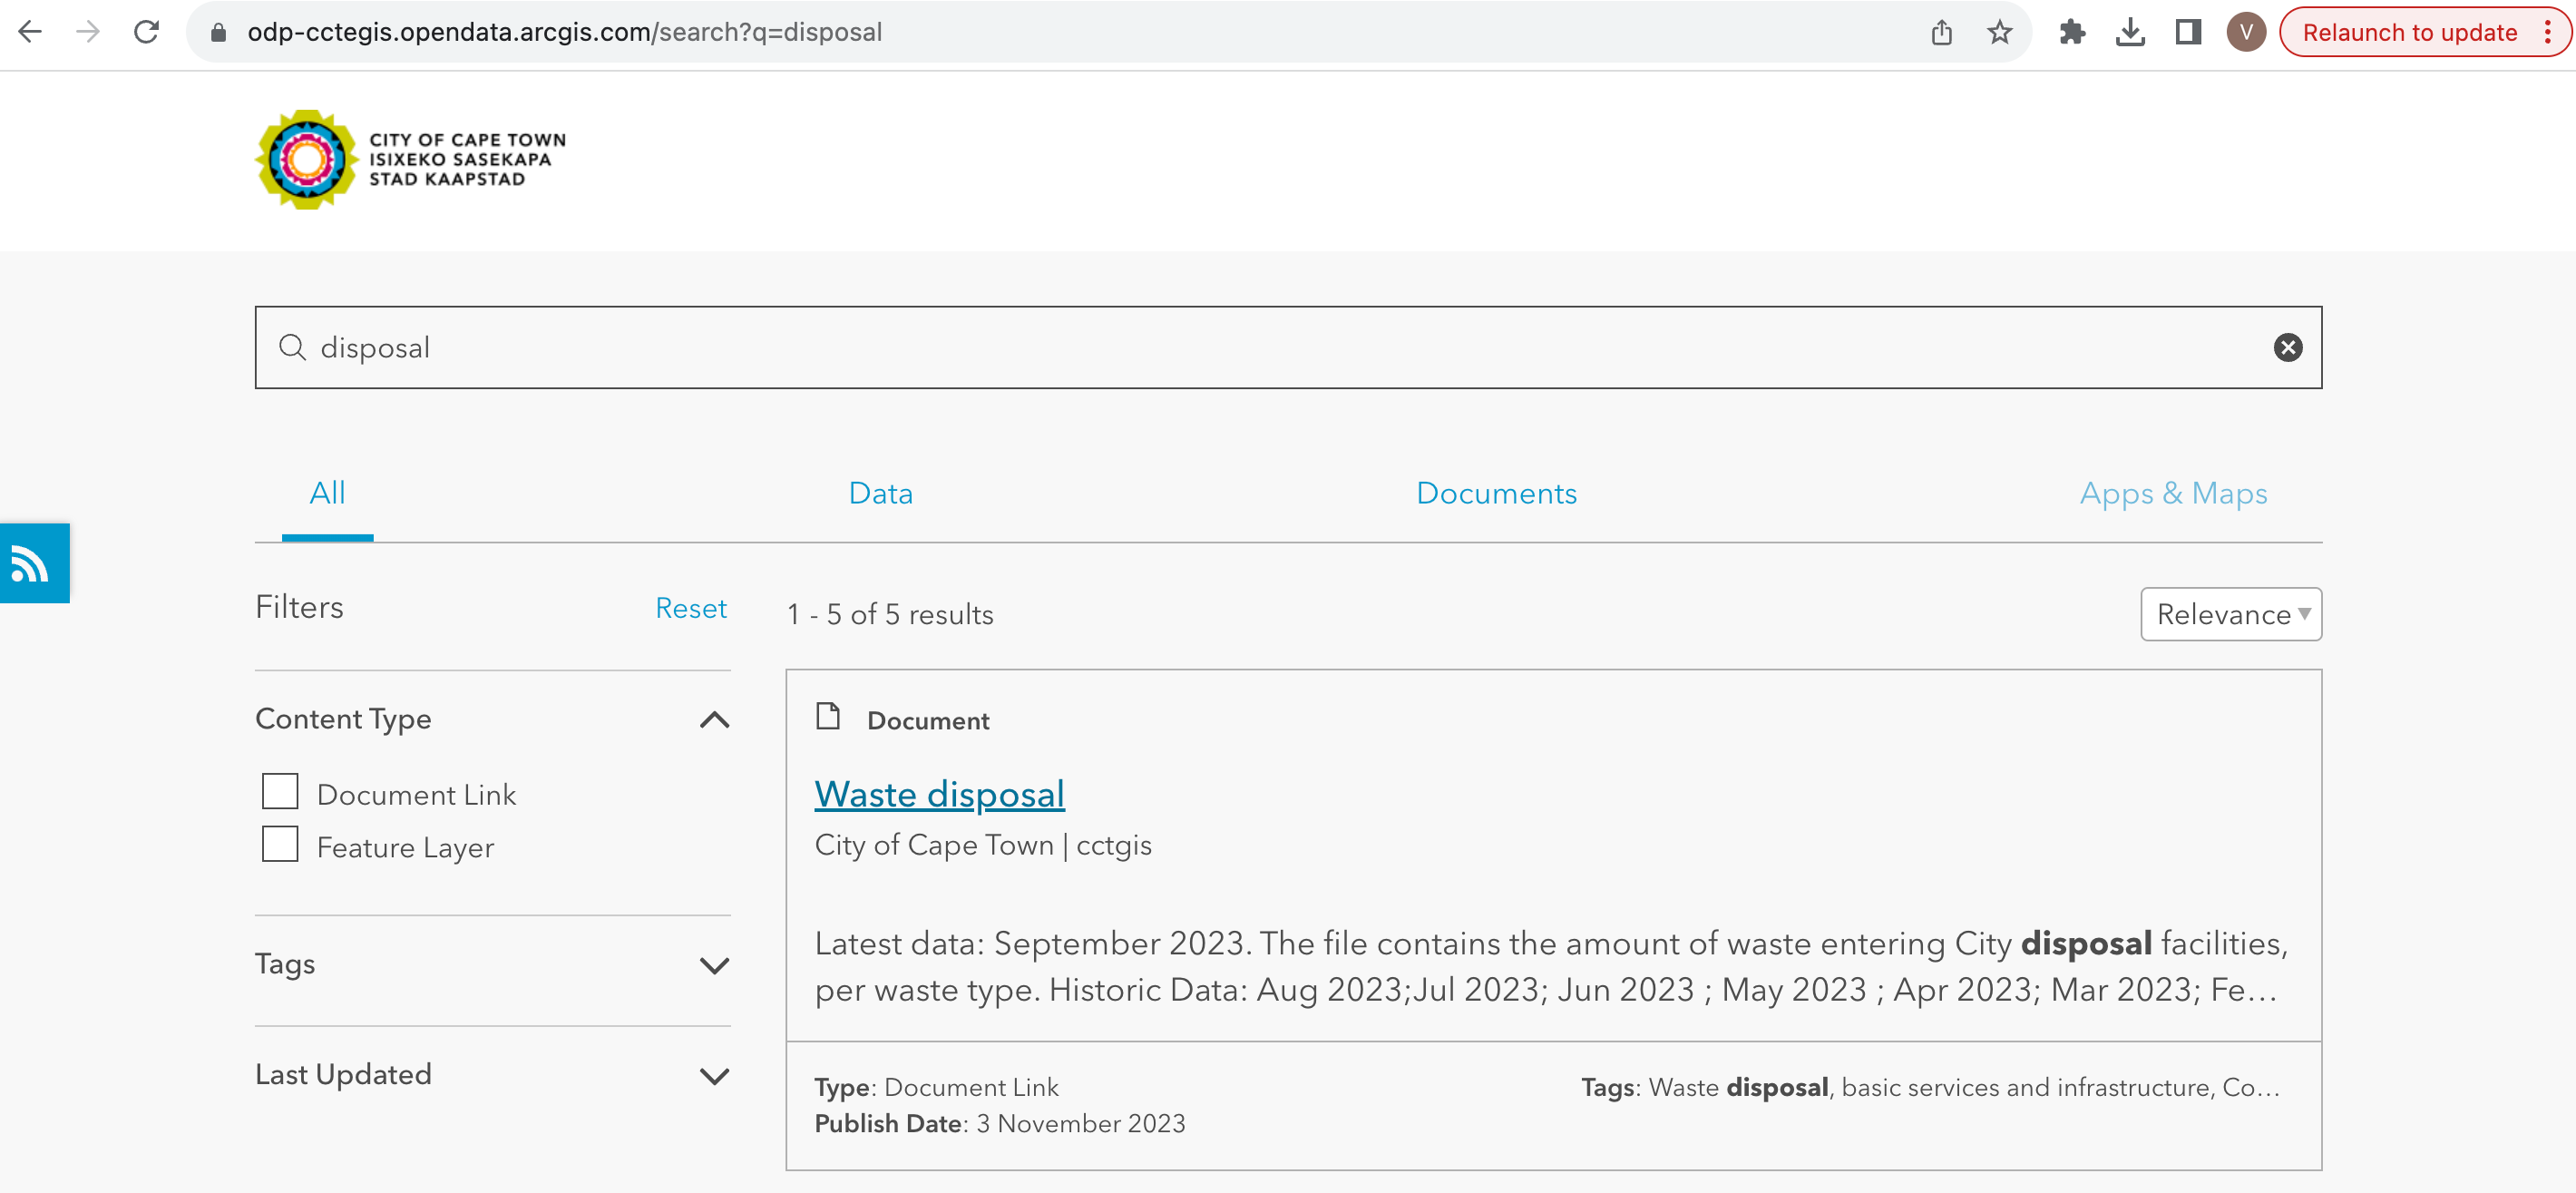Collapse the Content Type filter section
The image size is (2576, 1193).
[x=714, y=719]
